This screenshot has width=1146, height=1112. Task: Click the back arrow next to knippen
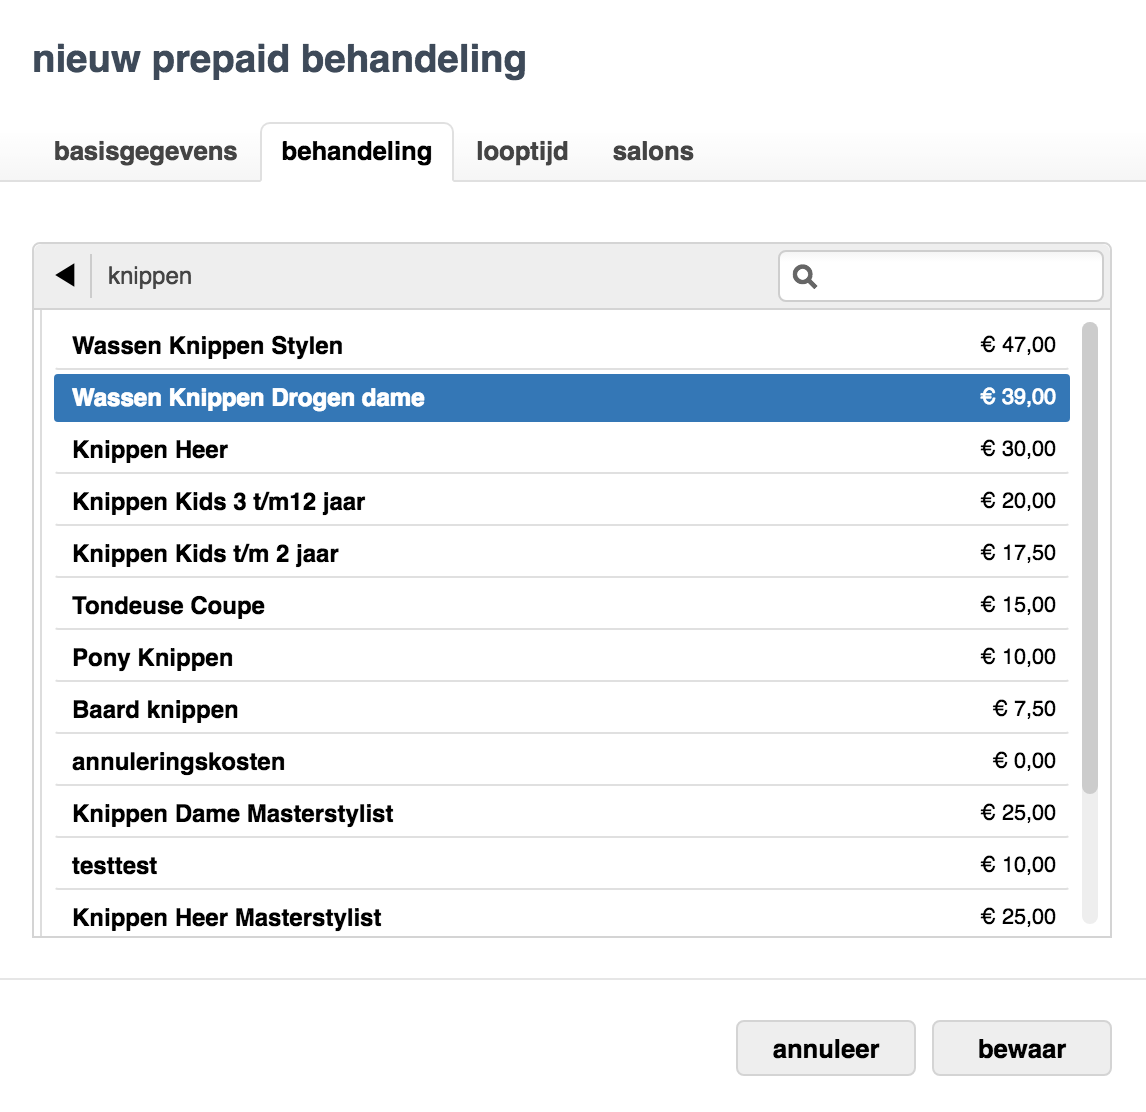tap(65, 276)
